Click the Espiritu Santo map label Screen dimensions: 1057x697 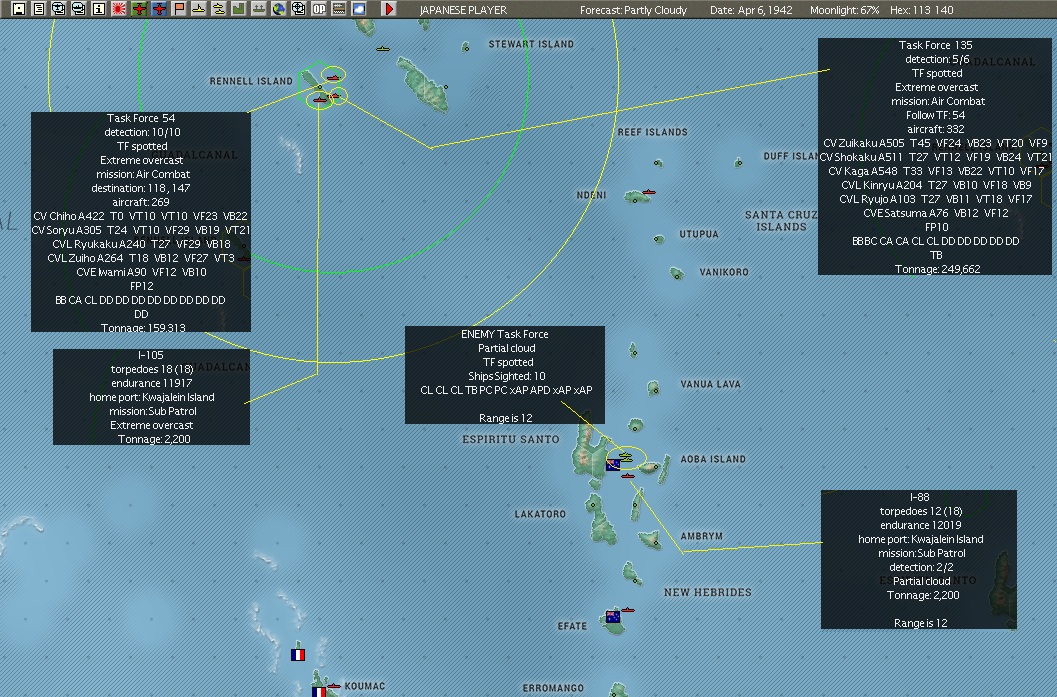point(510,440)
